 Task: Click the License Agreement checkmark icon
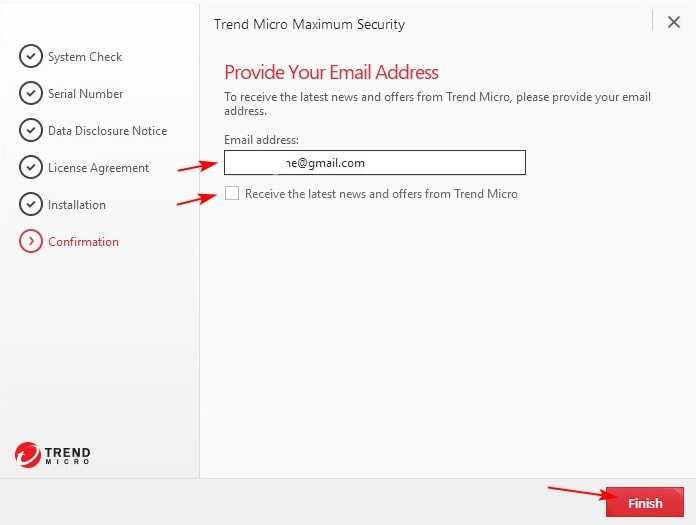click(31, 167)
